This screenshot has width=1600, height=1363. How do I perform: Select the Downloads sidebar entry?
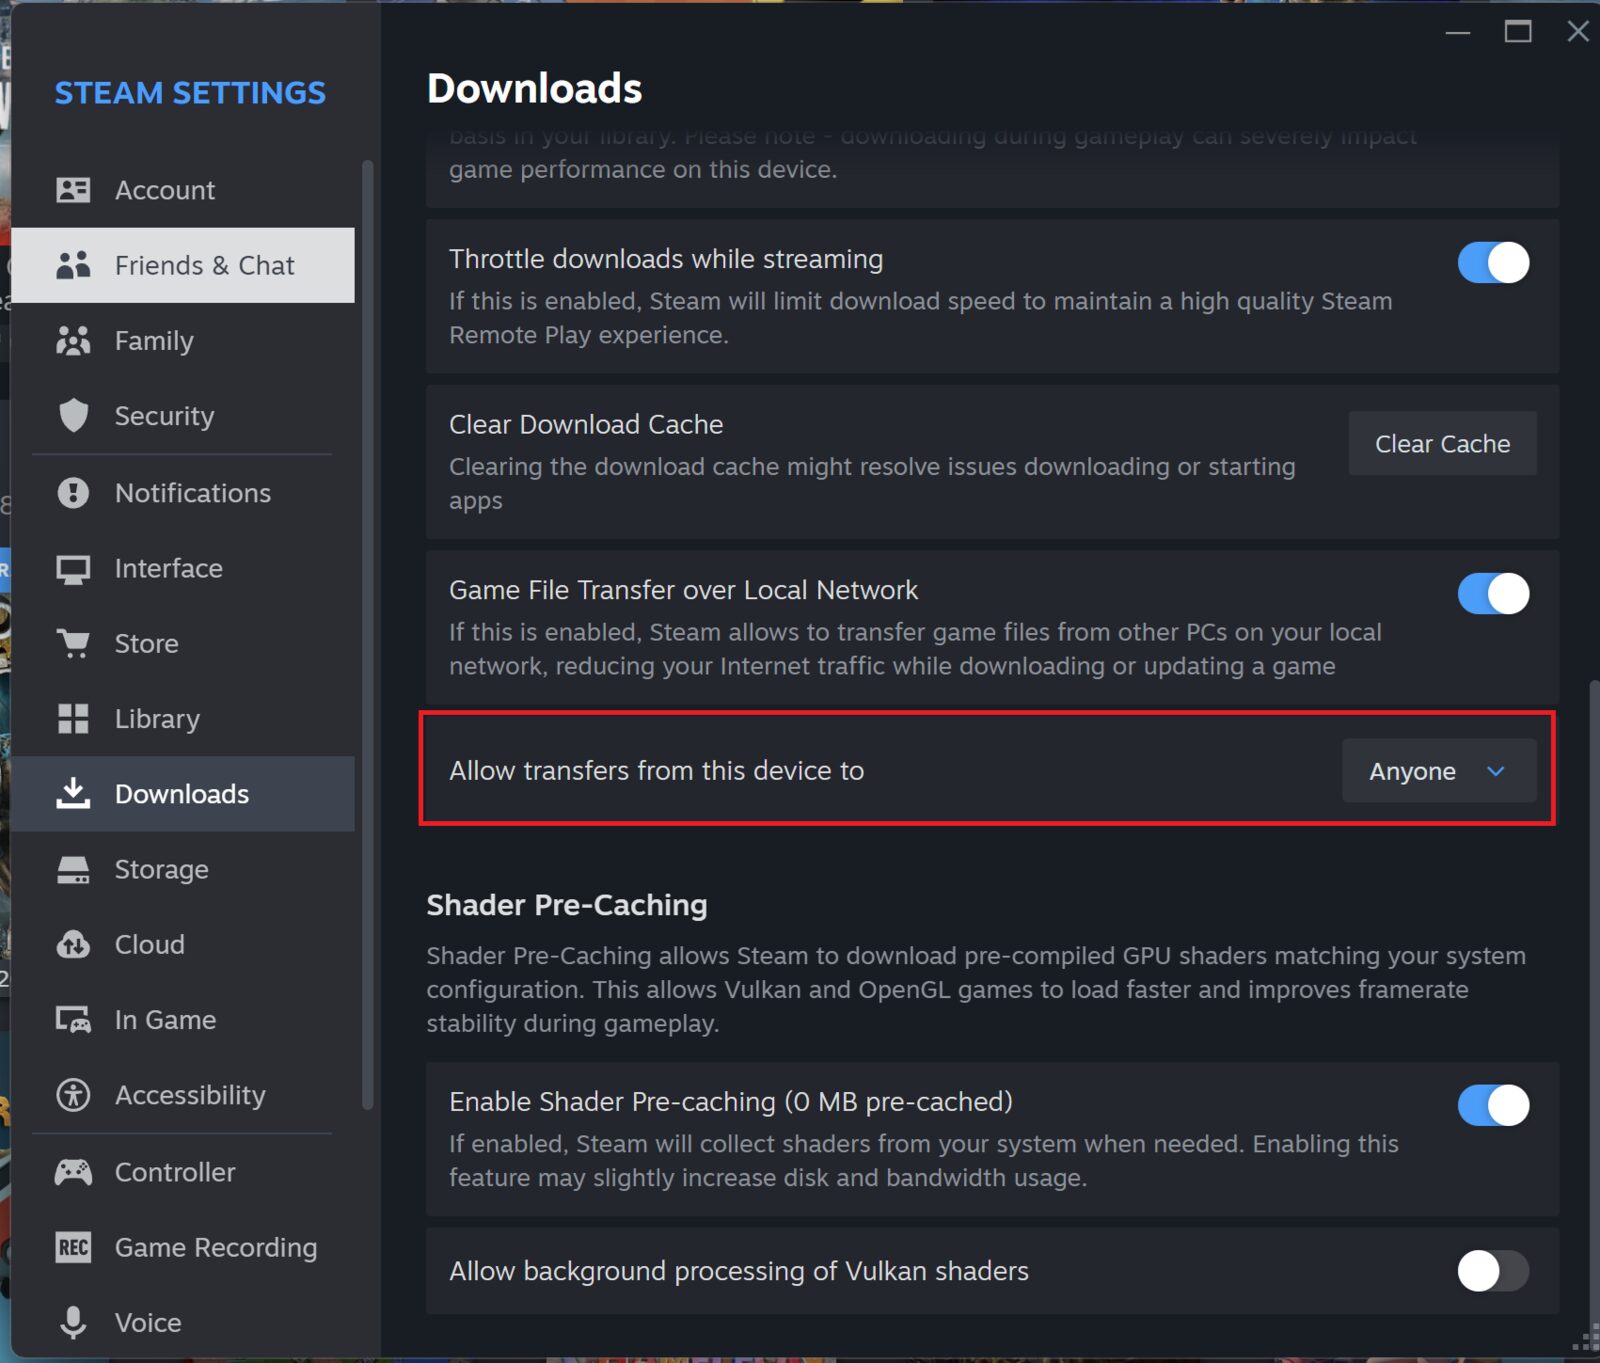183,794
